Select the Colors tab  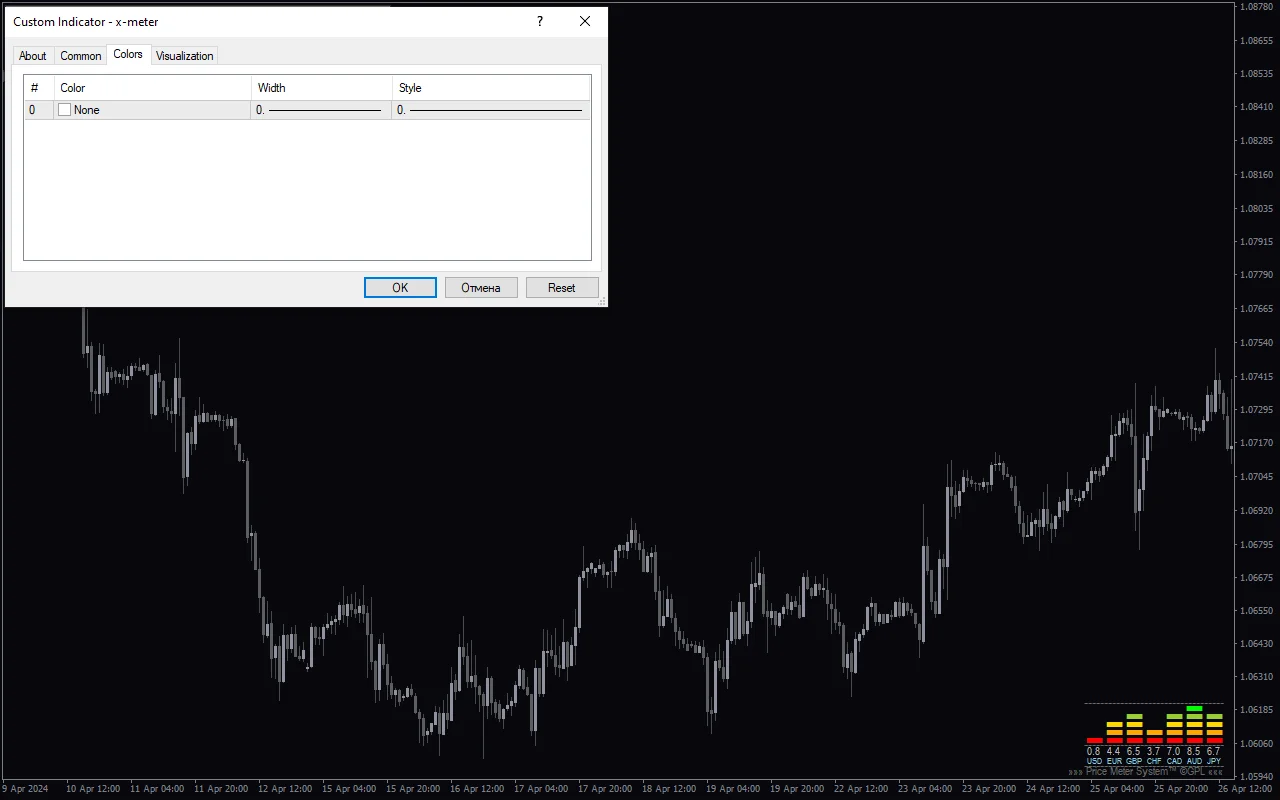(x=128, y=54)
